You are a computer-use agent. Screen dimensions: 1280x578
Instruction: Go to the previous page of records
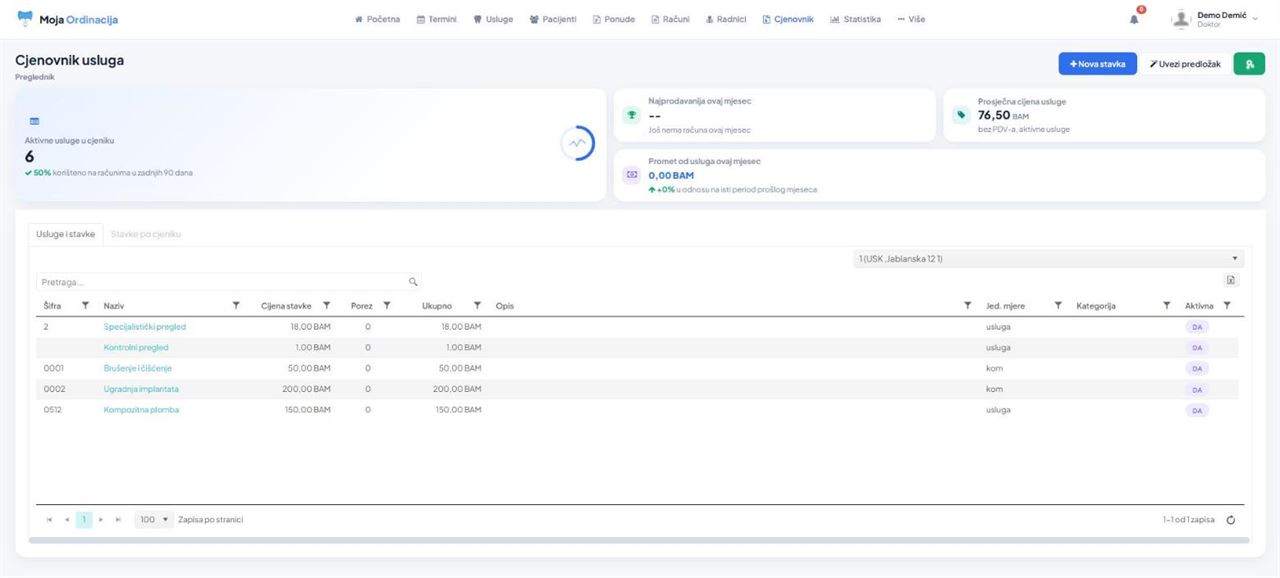click(67, 520)
